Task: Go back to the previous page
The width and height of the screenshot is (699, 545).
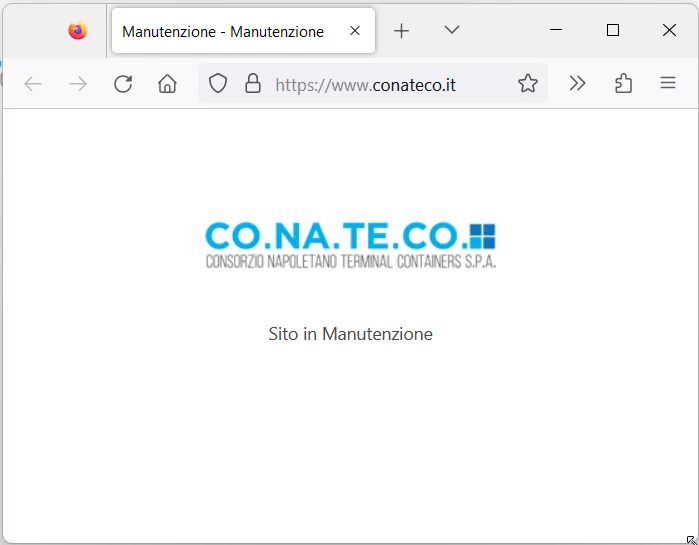Action: pos(33,84)
